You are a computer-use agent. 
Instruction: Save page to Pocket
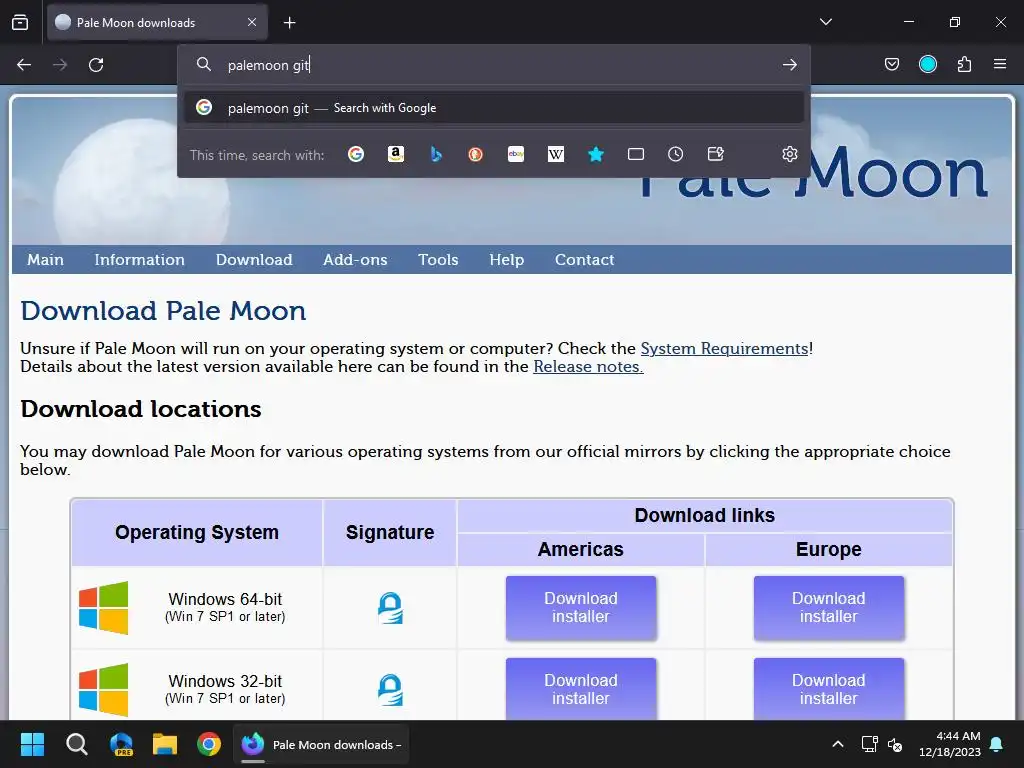pos(891,64)
